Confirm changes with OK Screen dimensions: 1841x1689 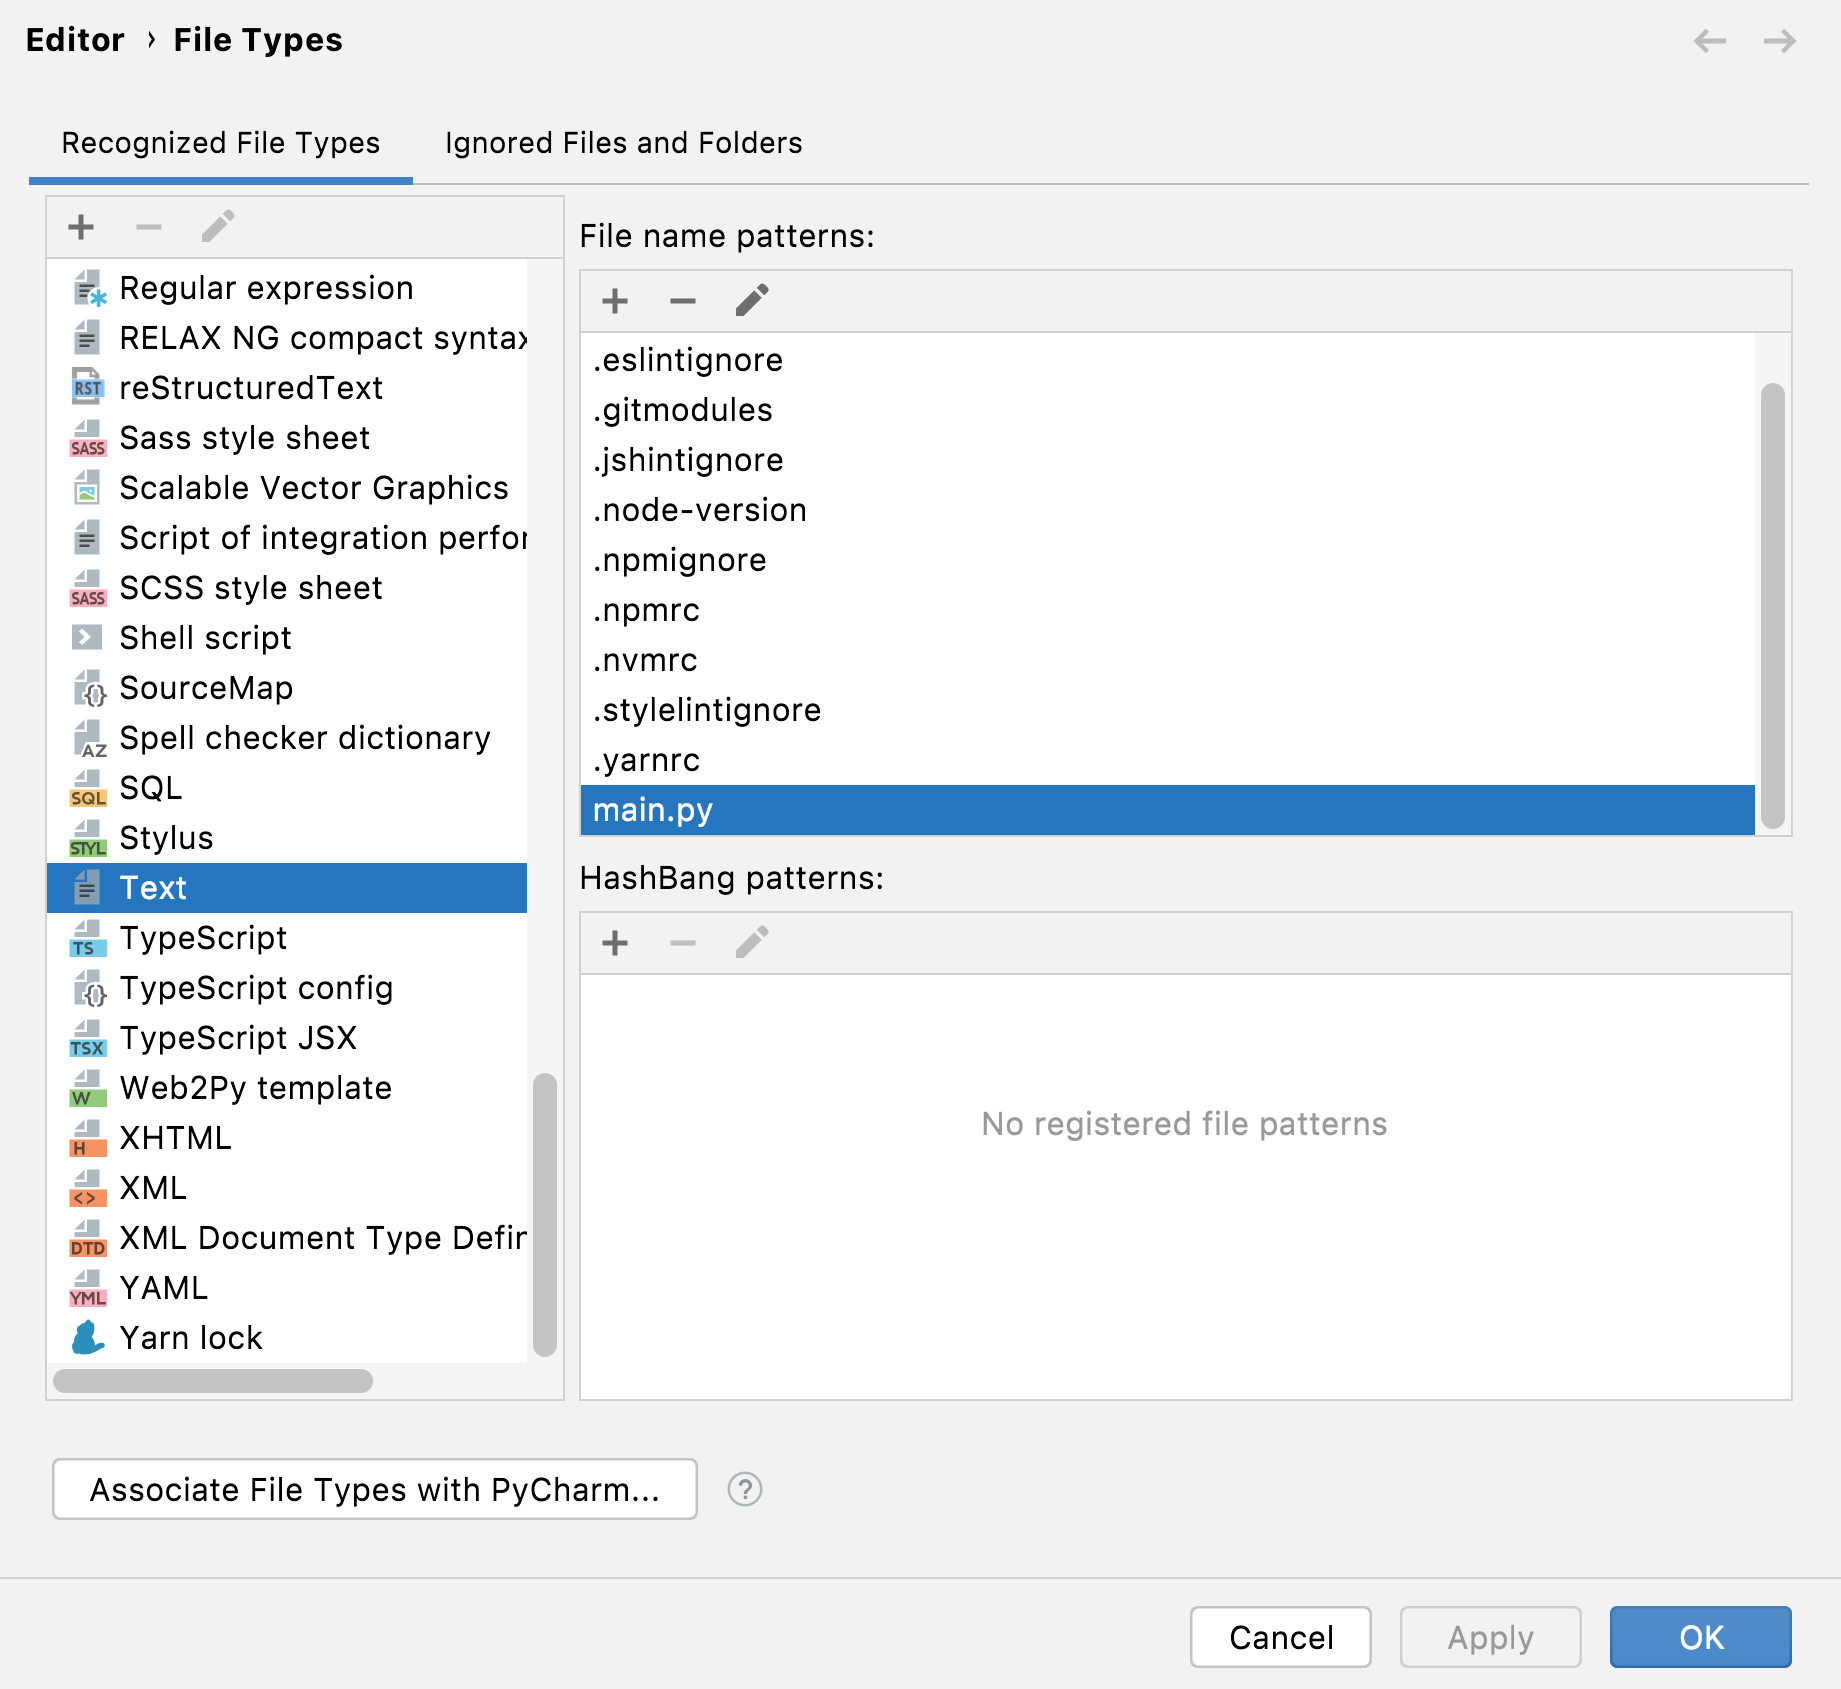(1699, 1637)
